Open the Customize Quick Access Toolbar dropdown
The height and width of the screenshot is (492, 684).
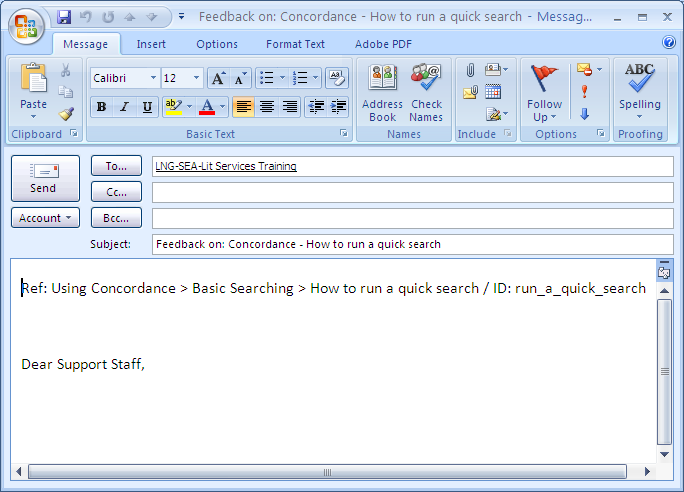coord(181,17)
